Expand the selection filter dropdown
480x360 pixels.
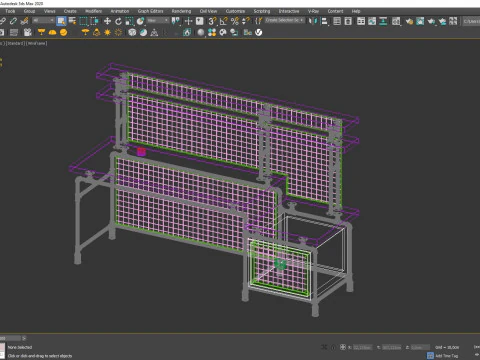pyautogui.click(x=43, y=21)
